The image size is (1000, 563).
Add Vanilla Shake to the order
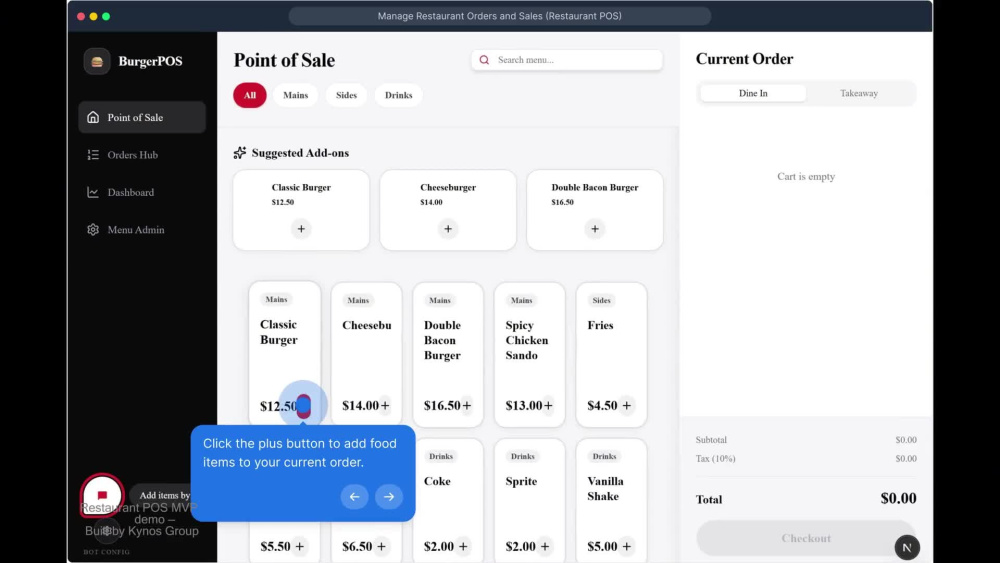click(x=626, y=546)
